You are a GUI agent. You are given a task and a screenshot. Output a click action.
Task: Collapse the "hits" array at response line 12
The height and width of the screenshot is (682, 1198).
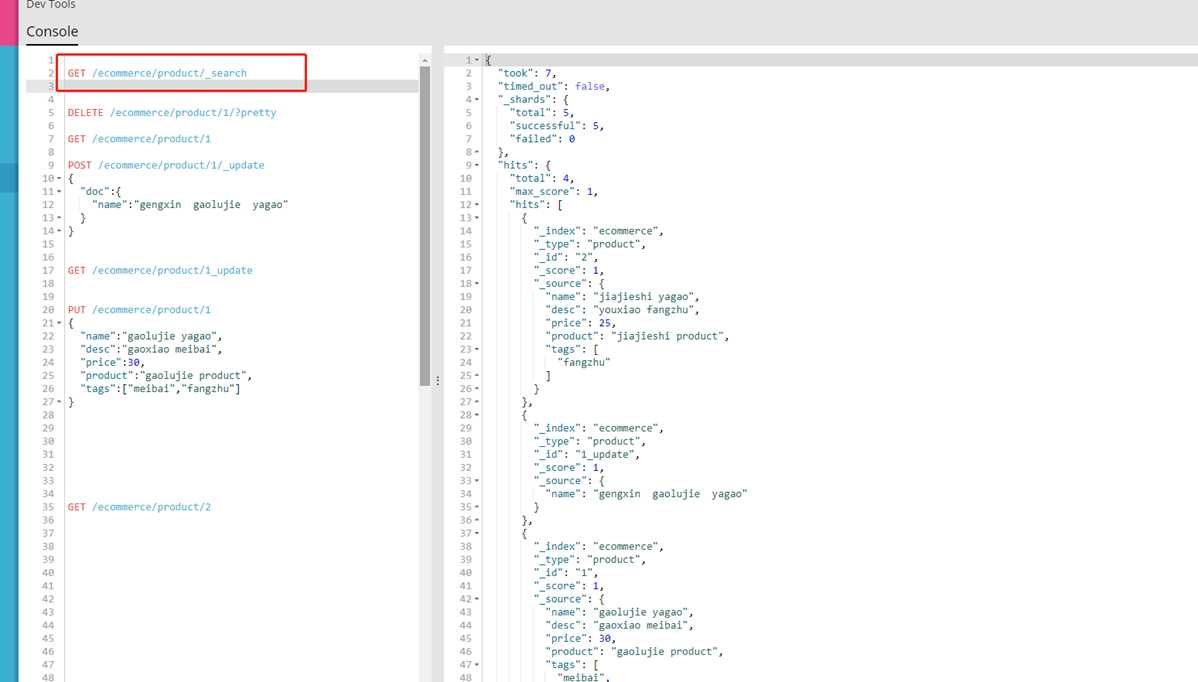478,205
